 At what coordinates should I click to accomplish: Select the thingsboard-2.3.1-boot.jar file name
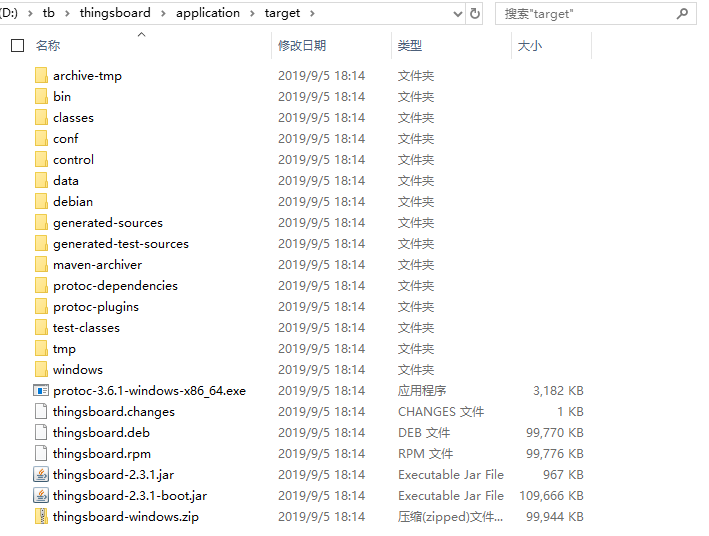coord(130,496)
